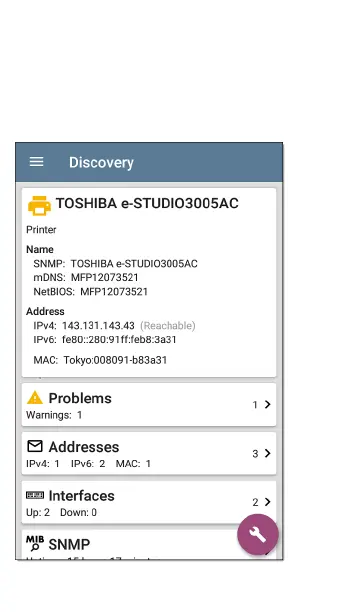This screenshot has height=612, width=360.
Task: Click the yellow Problems warning triangle icon
Action: tap(35, 398)
